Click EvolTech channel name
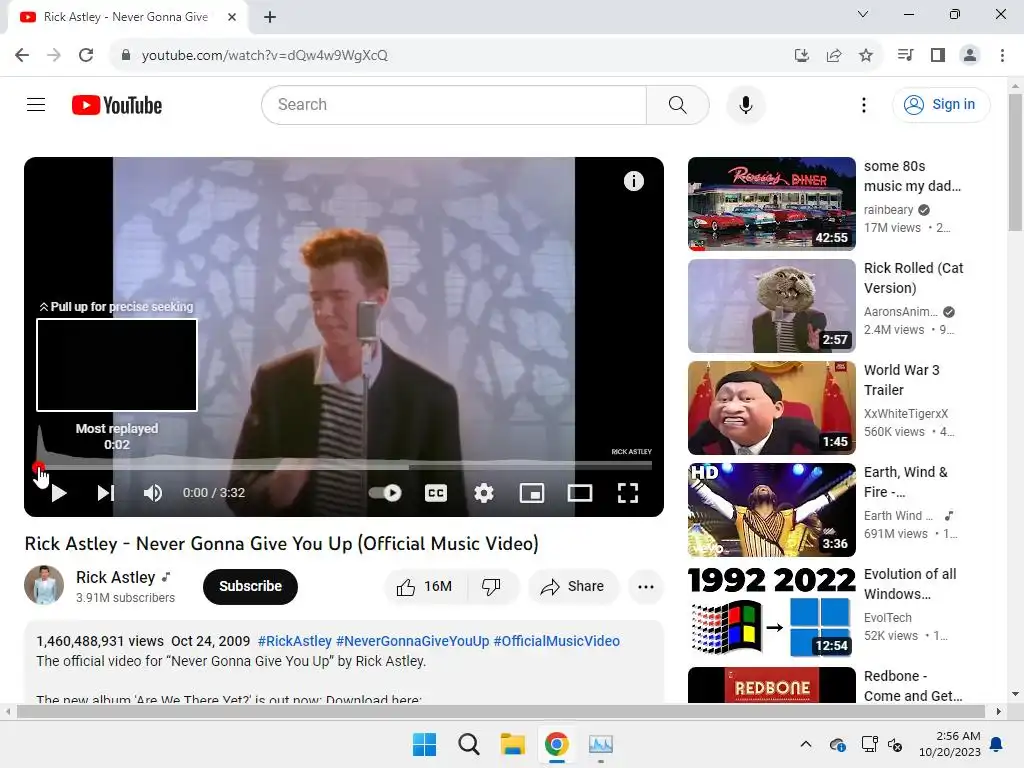Screen dimensions: 1024x768 coord(888,617)
